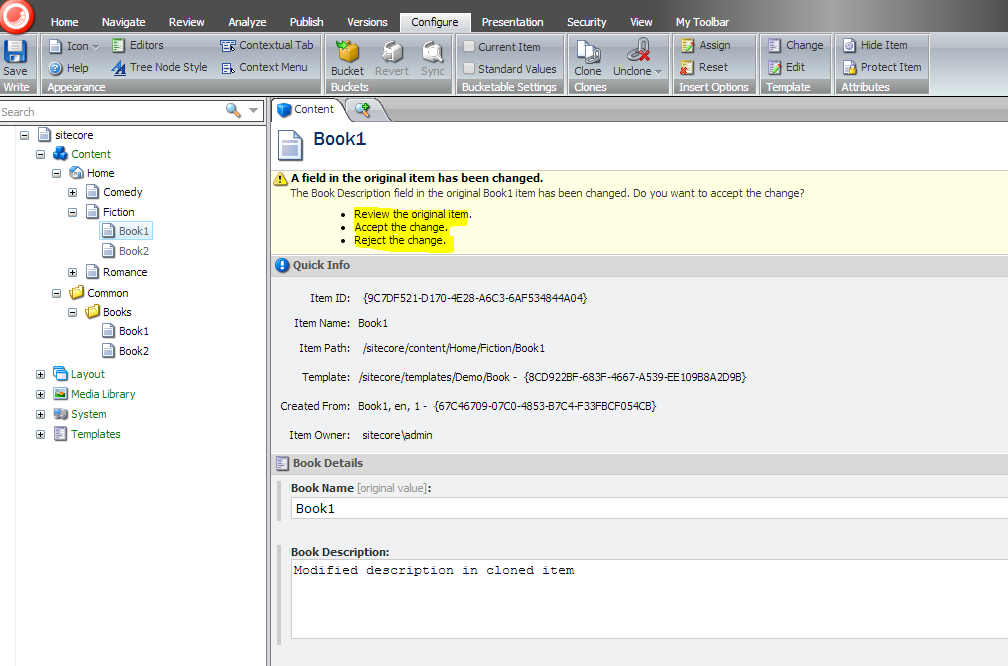Open the Presentation ribbon tab
This screenshot has width=1008, height=666.
point(512,22)
